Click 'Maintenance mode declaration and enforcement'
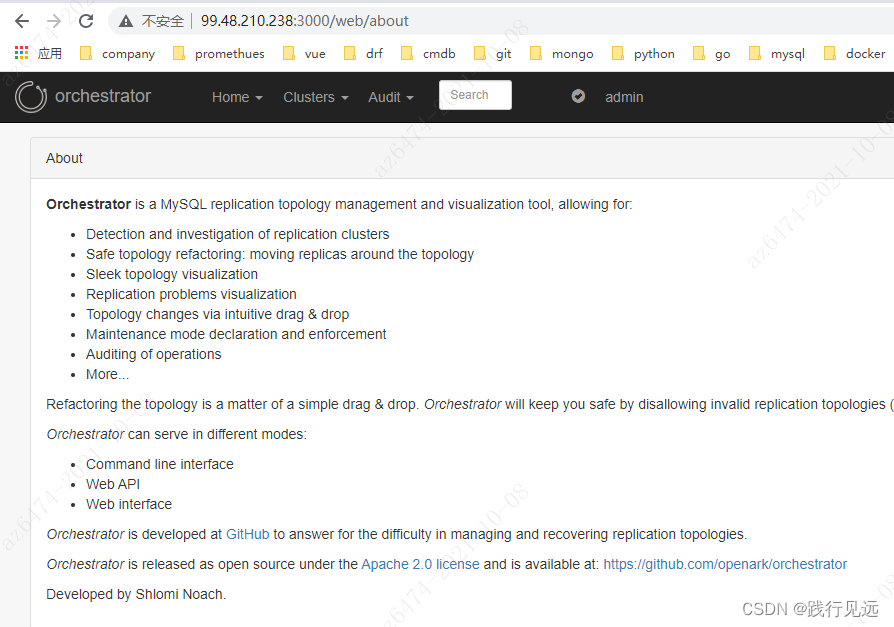The width and height of the screenshot is (894, 627). coord(236,334)
